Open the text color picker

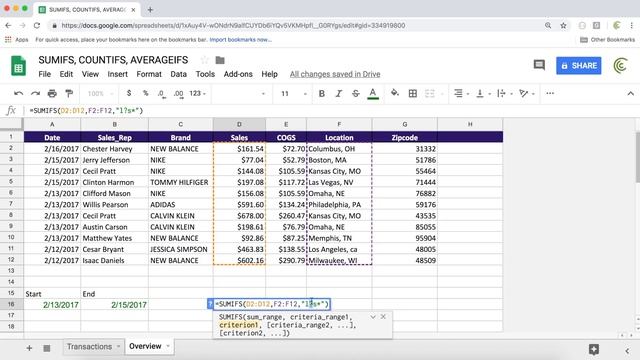(x=373, y=94)
